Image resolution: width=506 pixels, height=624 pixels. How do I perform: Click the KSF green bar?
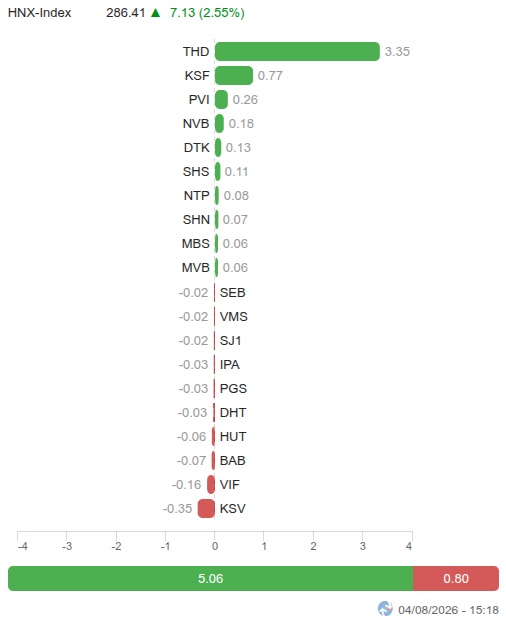pos(234,75)
